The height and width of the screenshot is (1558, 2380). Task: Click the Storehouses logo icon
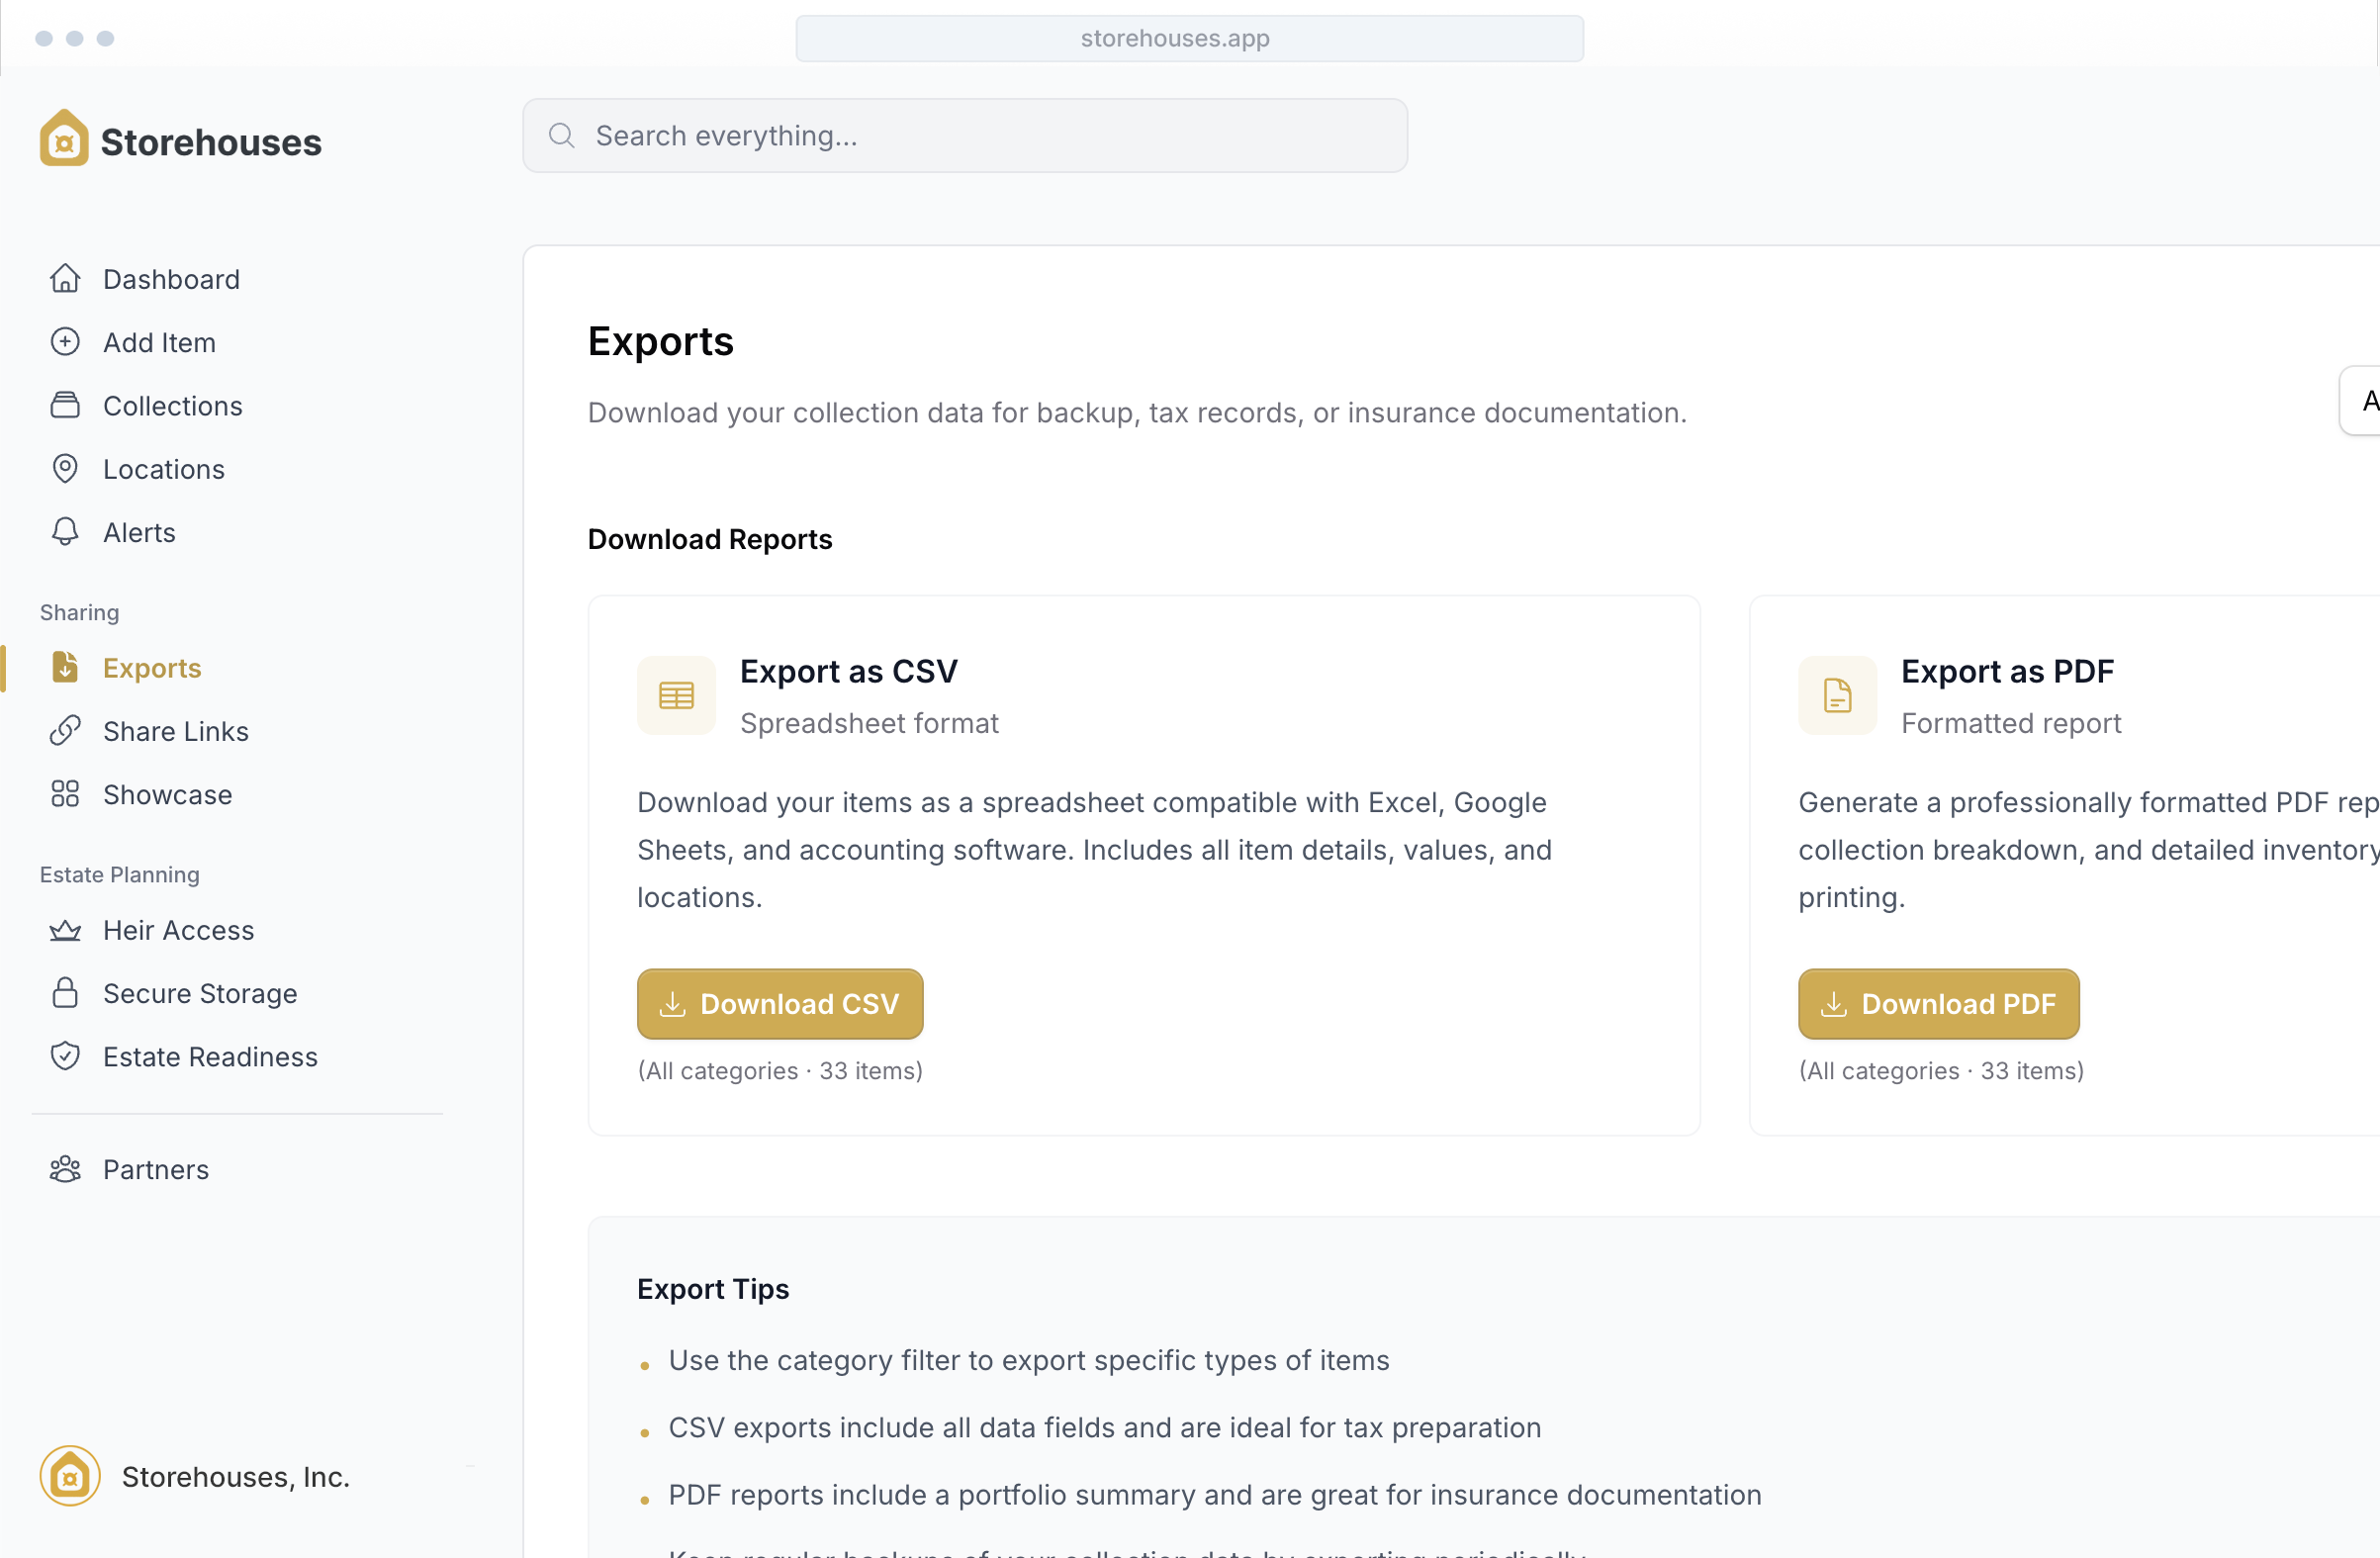point(64,139)
